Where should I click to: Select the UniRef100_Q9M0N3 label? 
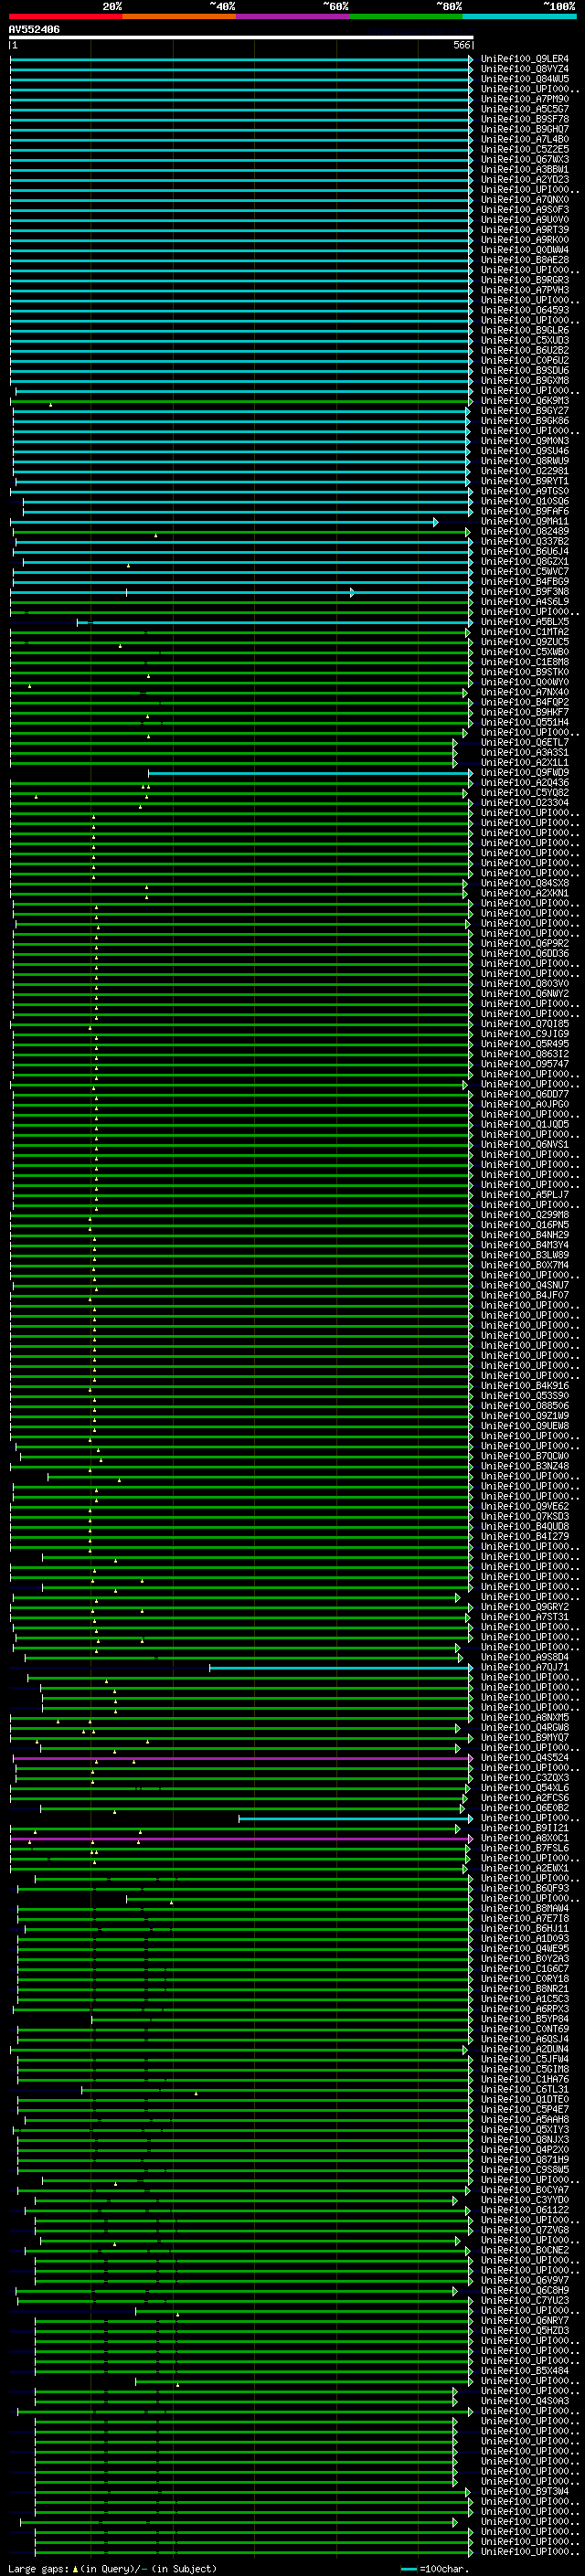coord(525,441)
